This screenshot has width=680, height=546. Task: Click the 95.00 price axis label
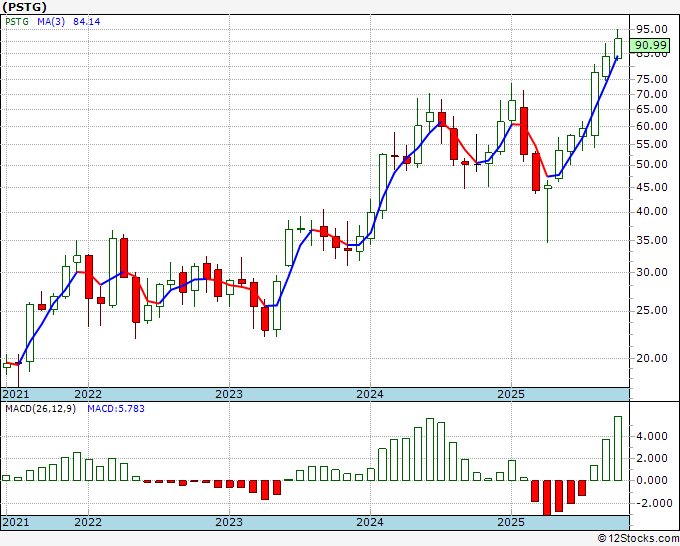pos(651,29)
